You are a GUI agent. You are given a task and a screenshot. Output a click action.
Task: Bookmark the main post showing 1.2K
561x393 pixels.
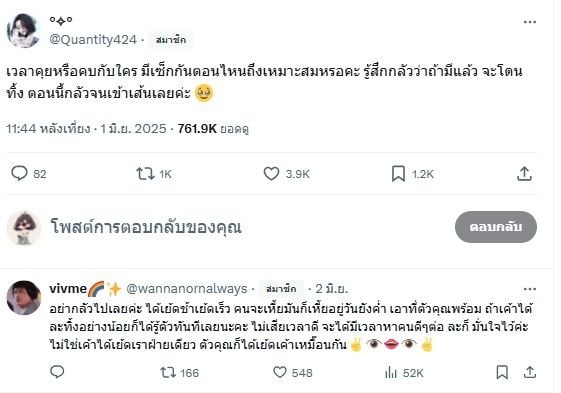click(398, 174)
